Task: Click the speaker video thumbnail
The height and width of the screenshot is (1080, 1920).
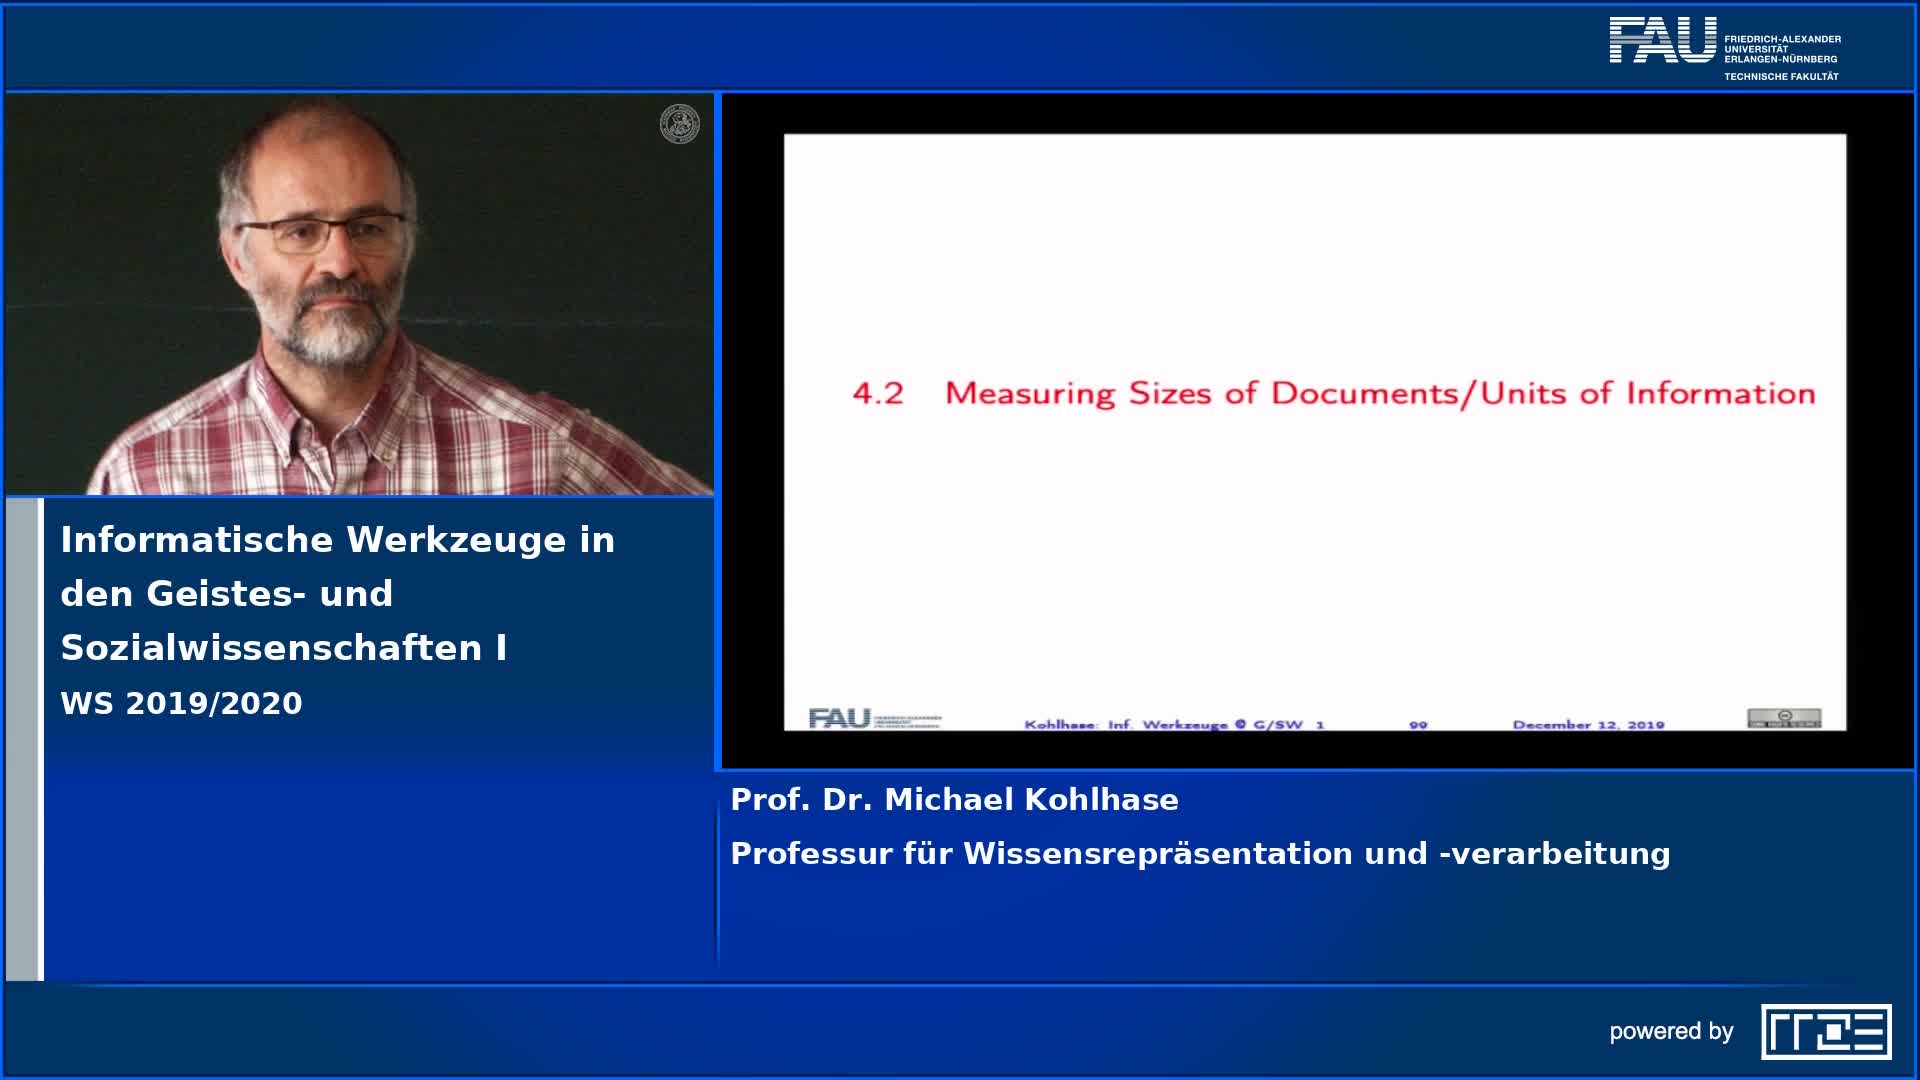Action: coord(360,294)
